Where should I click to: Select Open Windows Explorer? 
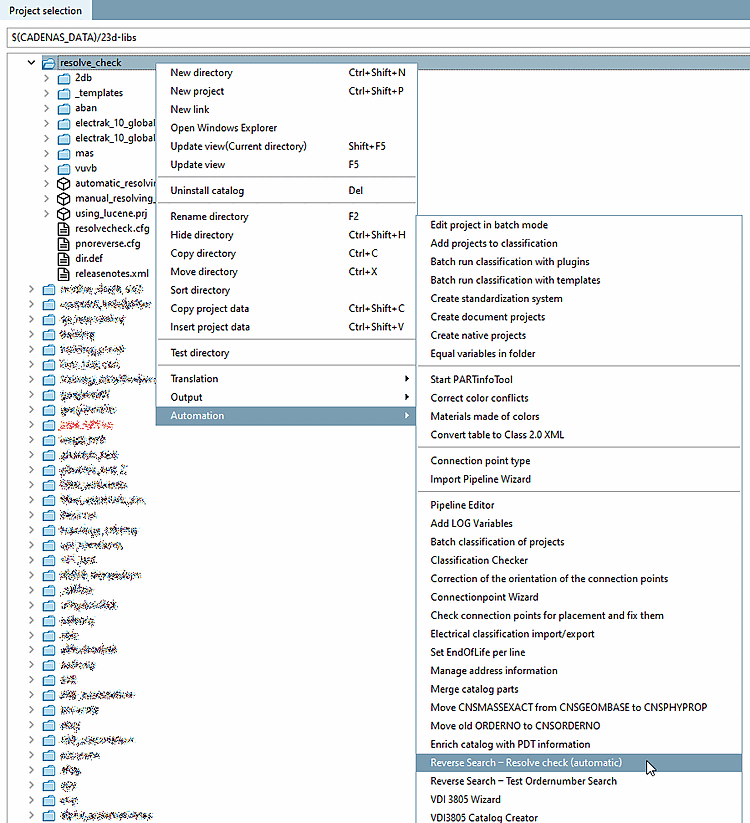coord(286,128)
